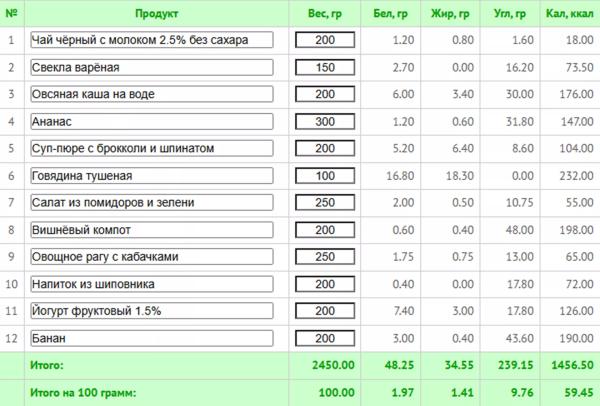Focus the 'Овсяная каша на воде' field
Viewport: 600px width, 406px height.
151,94
